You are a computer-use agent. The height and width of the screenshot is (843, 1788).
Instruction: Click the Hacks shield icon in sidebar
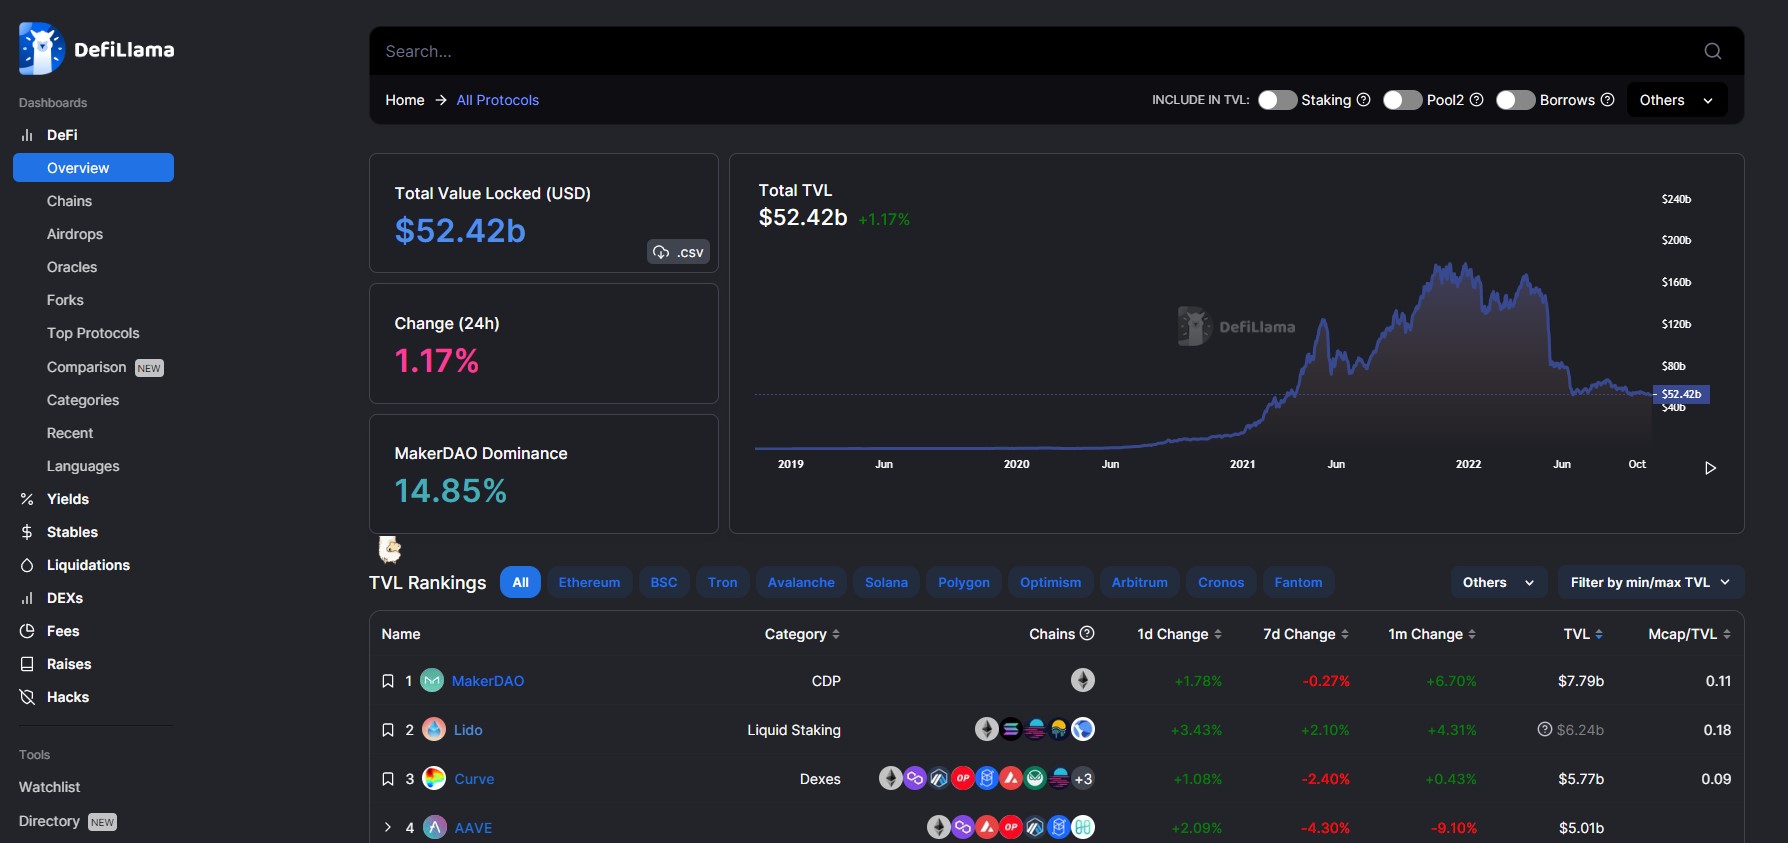tap(27, 697)
